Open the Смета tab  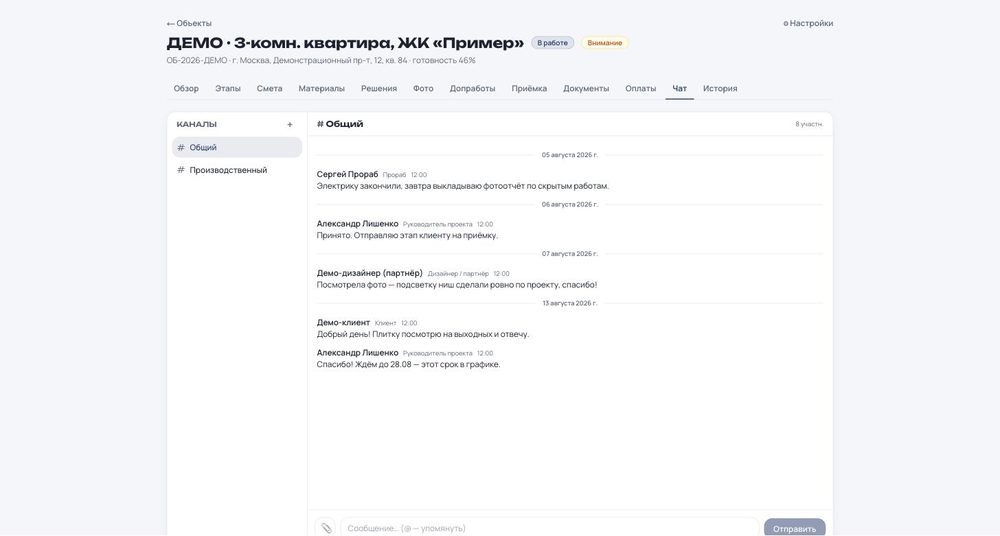(270, 89)
